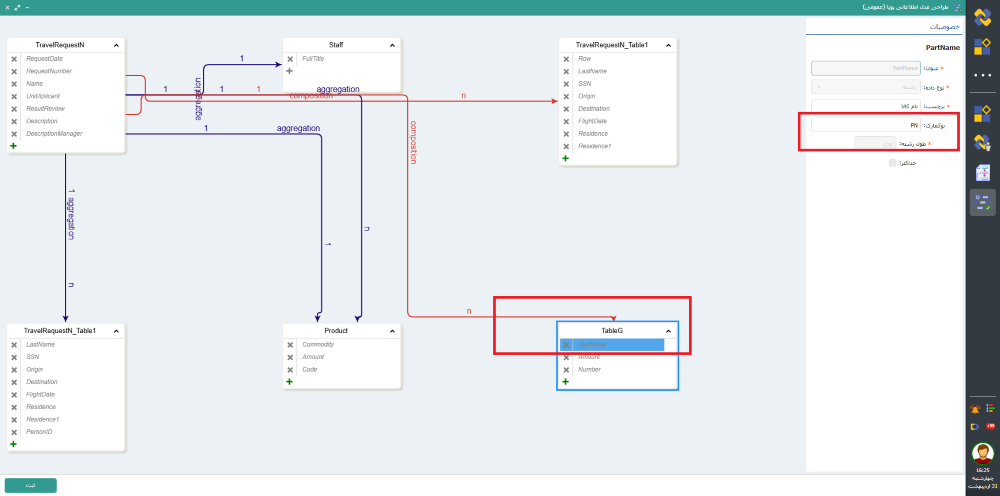The image size is (1000, 496).
Task: Click the بوکمارک input field containing PN
Action: (865, 125)
